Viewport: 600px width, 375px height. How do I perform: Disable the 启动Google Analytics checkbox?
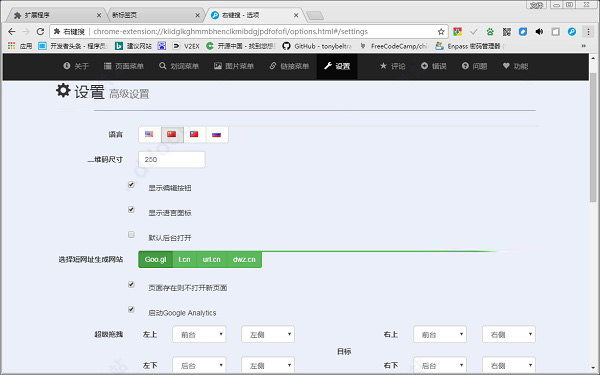131,310
